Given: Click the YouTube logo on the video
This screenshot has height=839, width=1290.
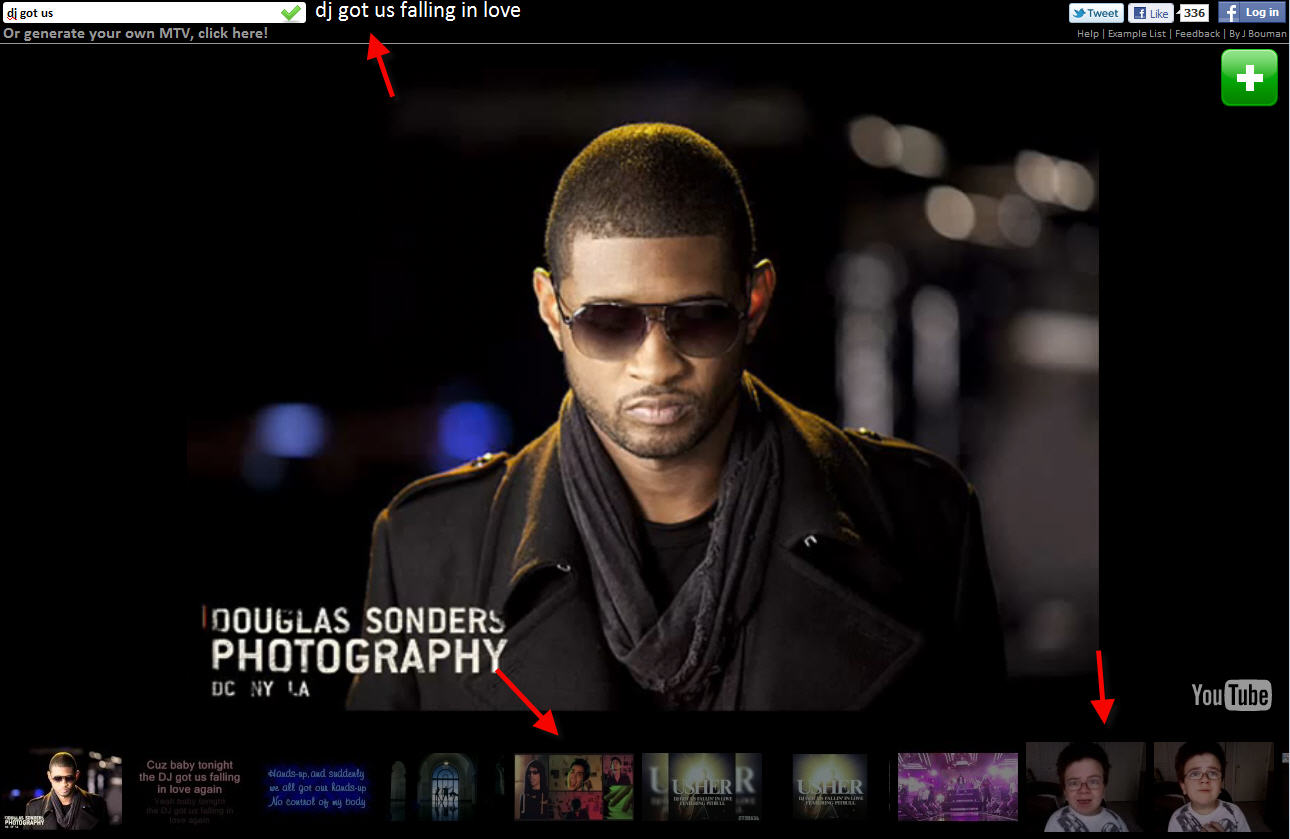Looking at the screenshot, I should coord(1231,695).
